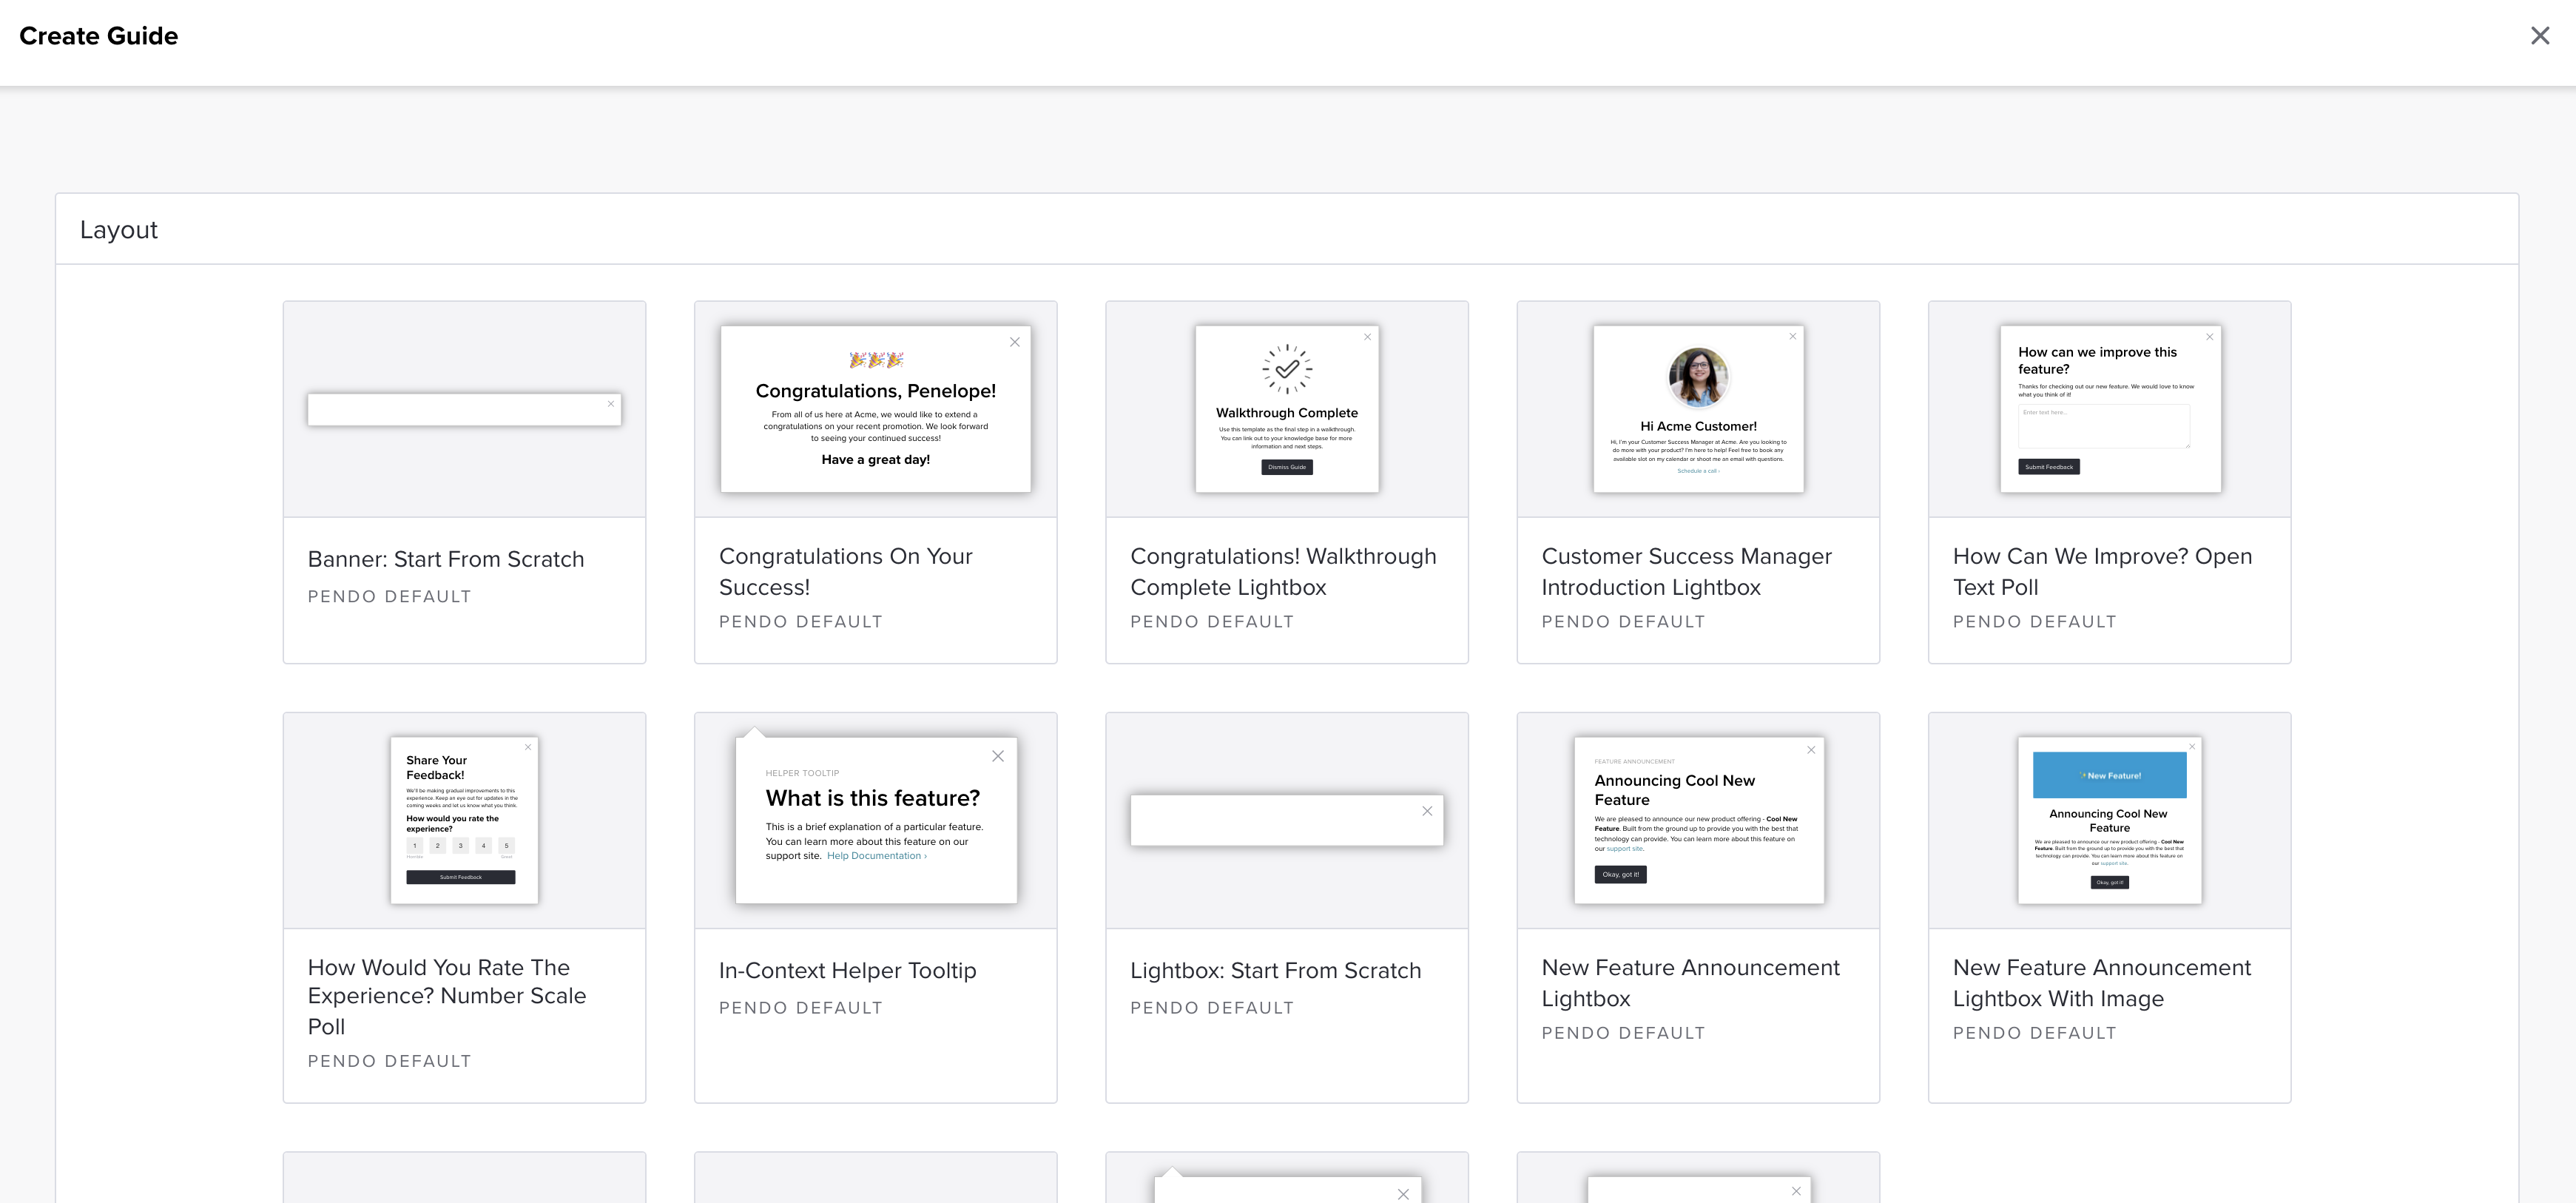Click Dismiss Guide button in walkthrough preview
The image size is (2576, 1203).
coord(1287,467)
